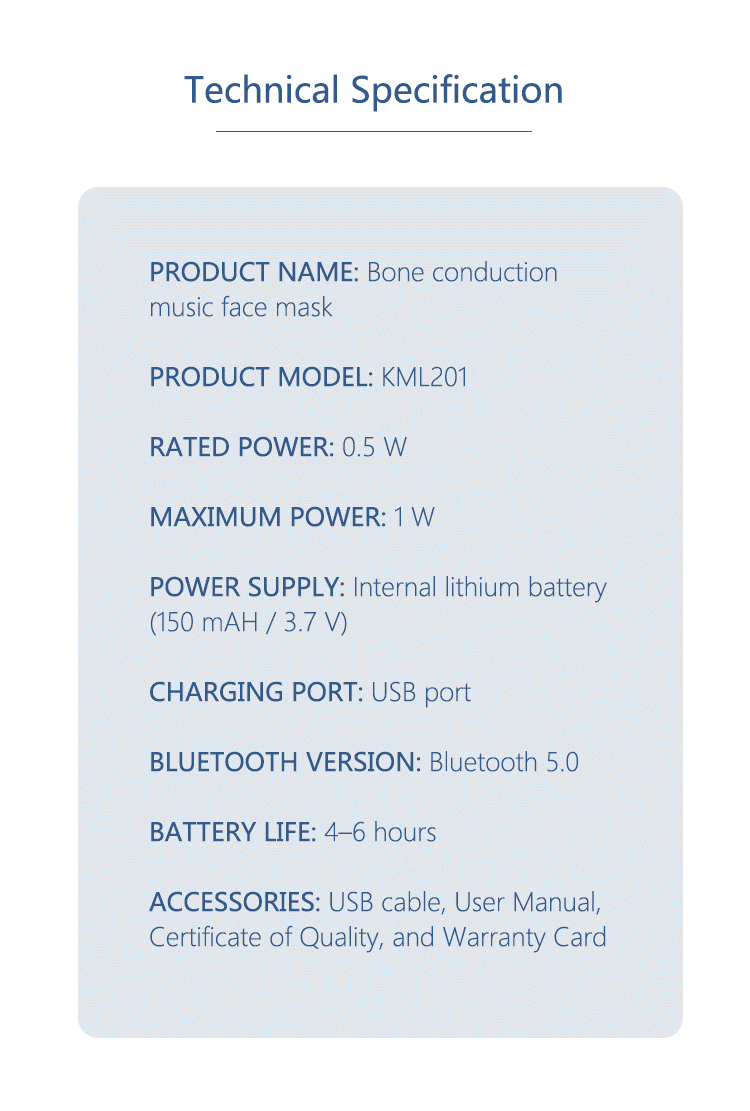Click the Technical Specification heading
The height and width of the screenshot is (1111, 750).
point(374,91)
